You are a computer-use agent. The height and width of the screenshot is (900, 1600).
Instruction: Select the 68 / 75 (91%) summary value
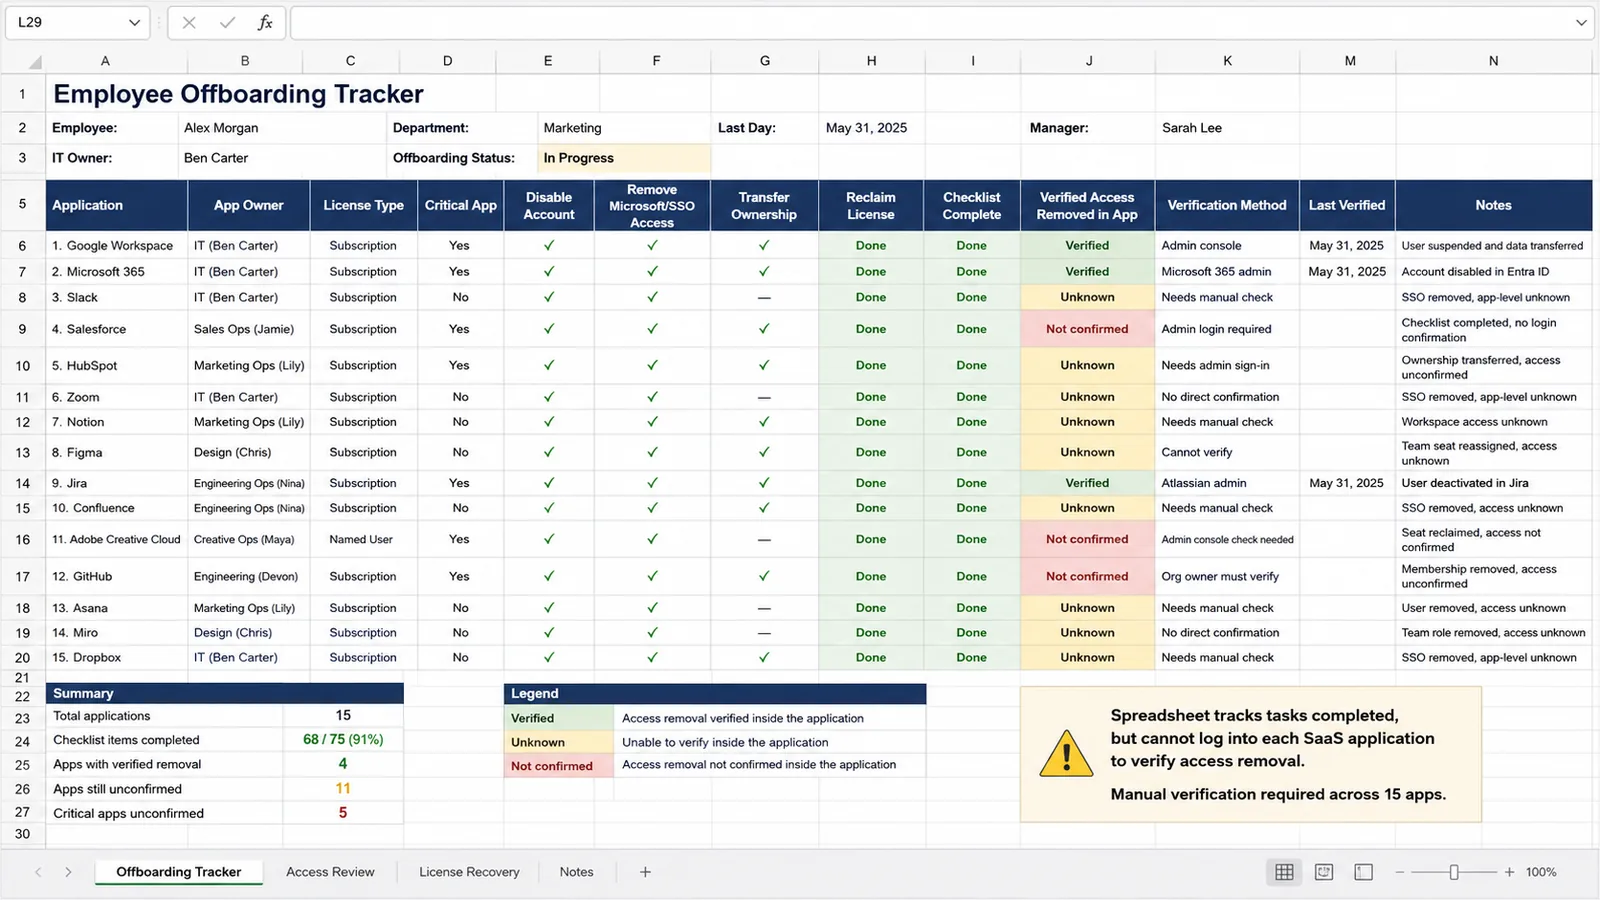click(343, 740)
